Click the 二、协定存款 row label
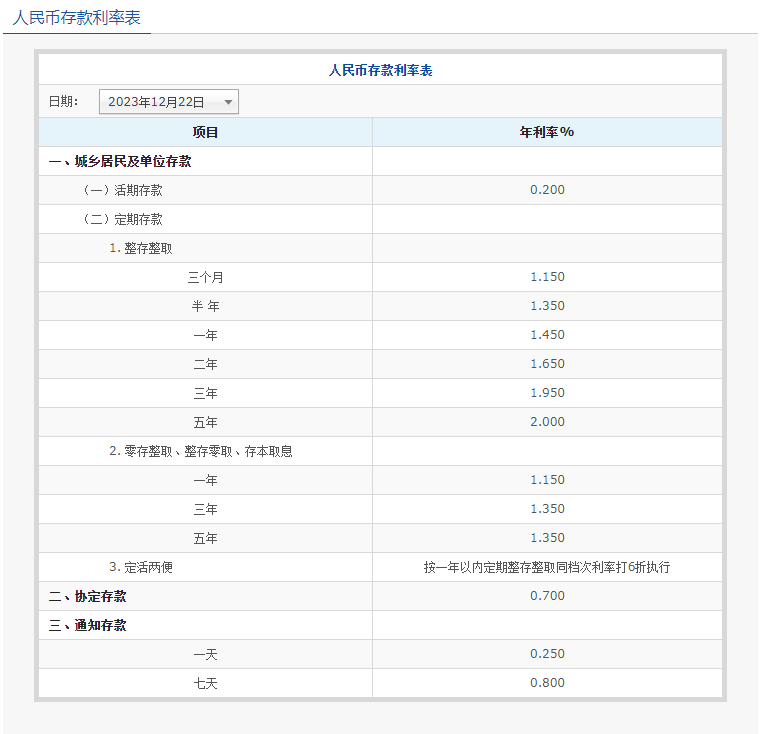Image resolution: width=760 pixels, height=734 pixels. (x=88, y=596)
